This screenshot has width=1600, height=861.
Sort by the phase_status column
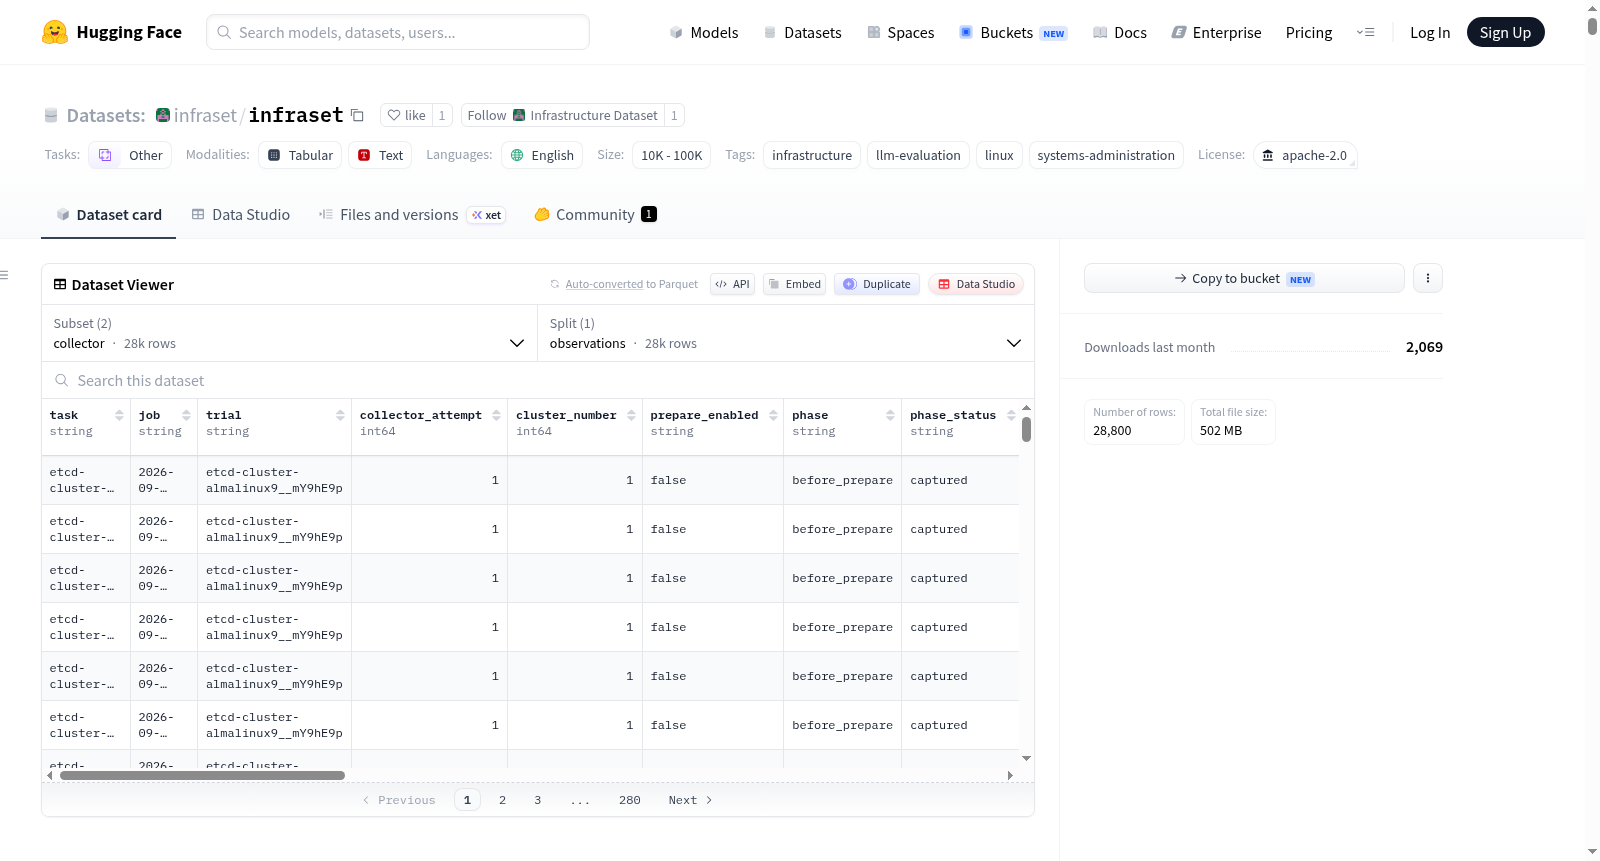tap(1011, 415)
